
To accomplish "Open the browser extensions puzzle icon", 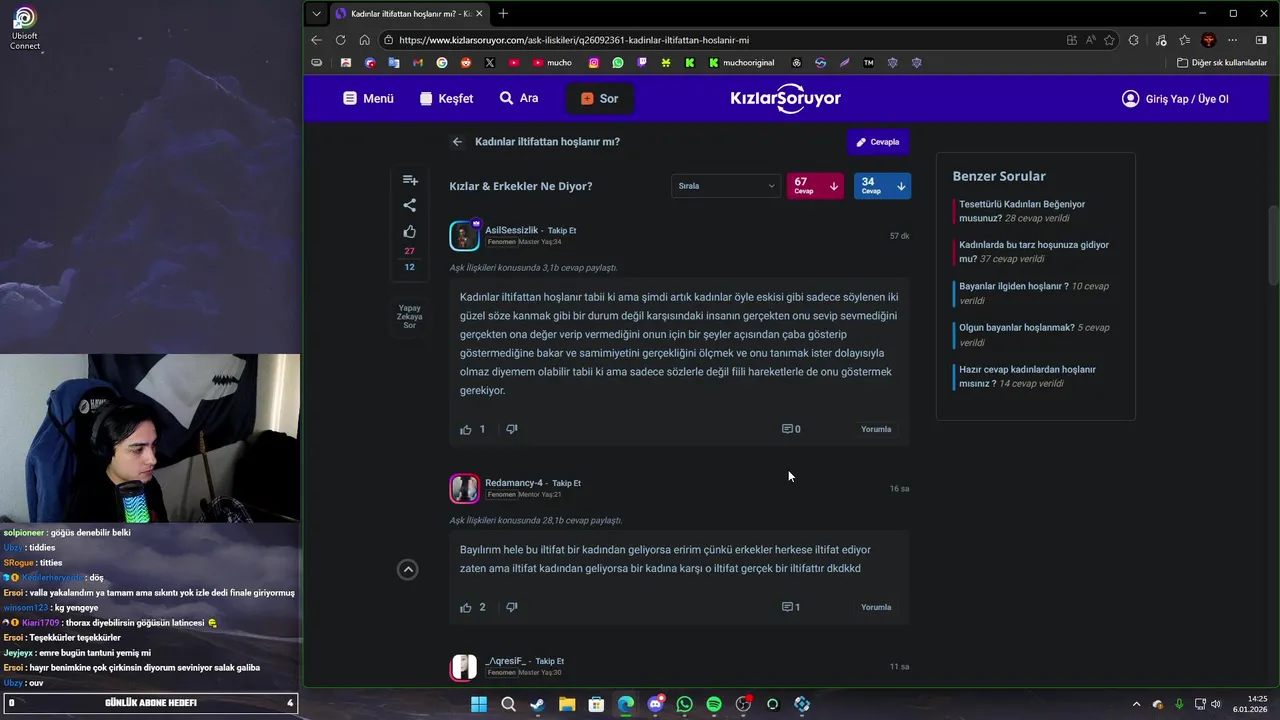I will coord(1133,40).
